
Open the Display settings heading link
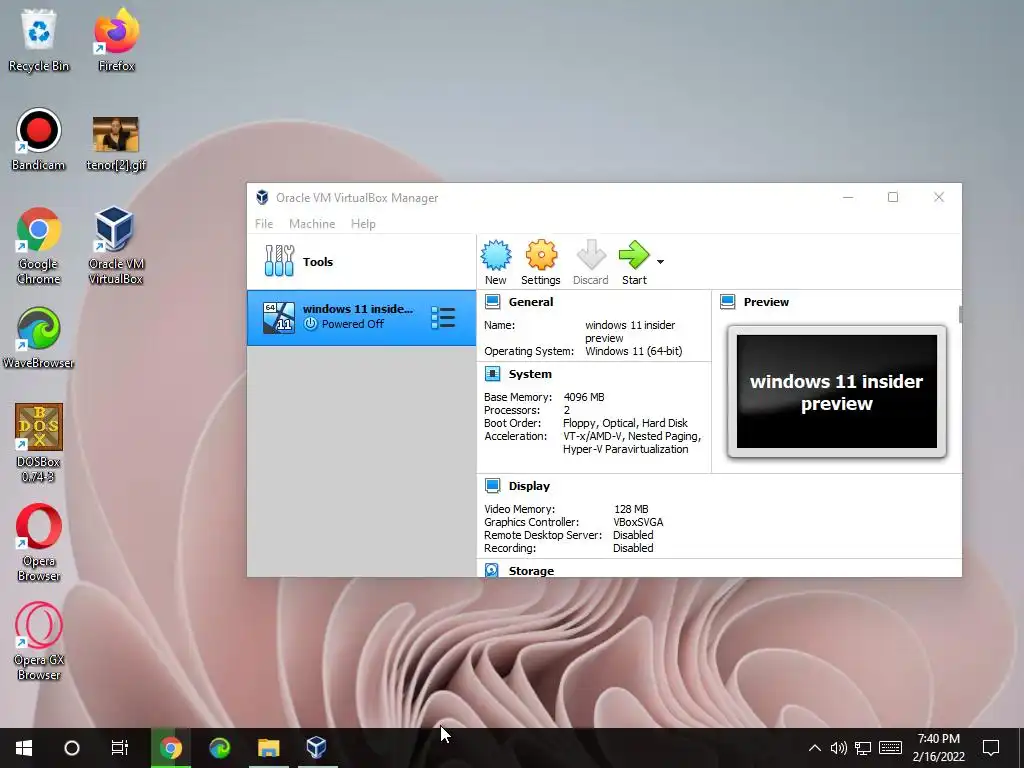pyautogui.click(x=529, y=486)
